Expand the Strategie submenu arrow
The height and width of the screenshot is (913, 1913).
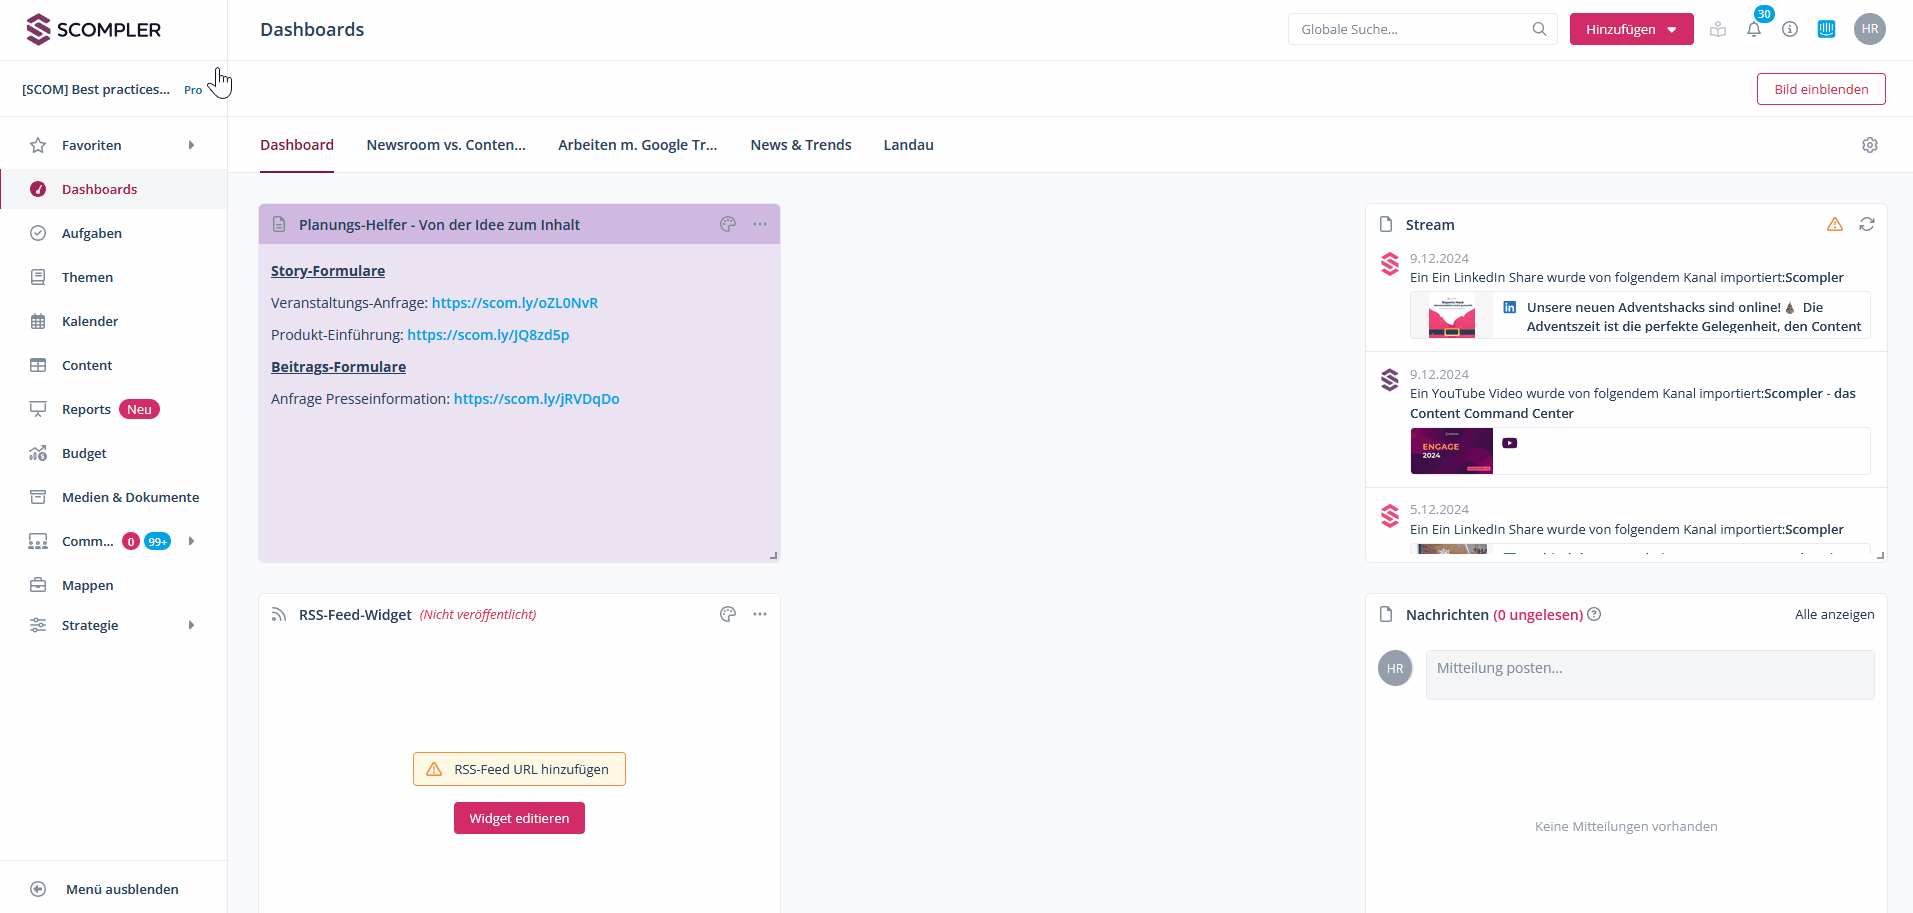(191, 625)
